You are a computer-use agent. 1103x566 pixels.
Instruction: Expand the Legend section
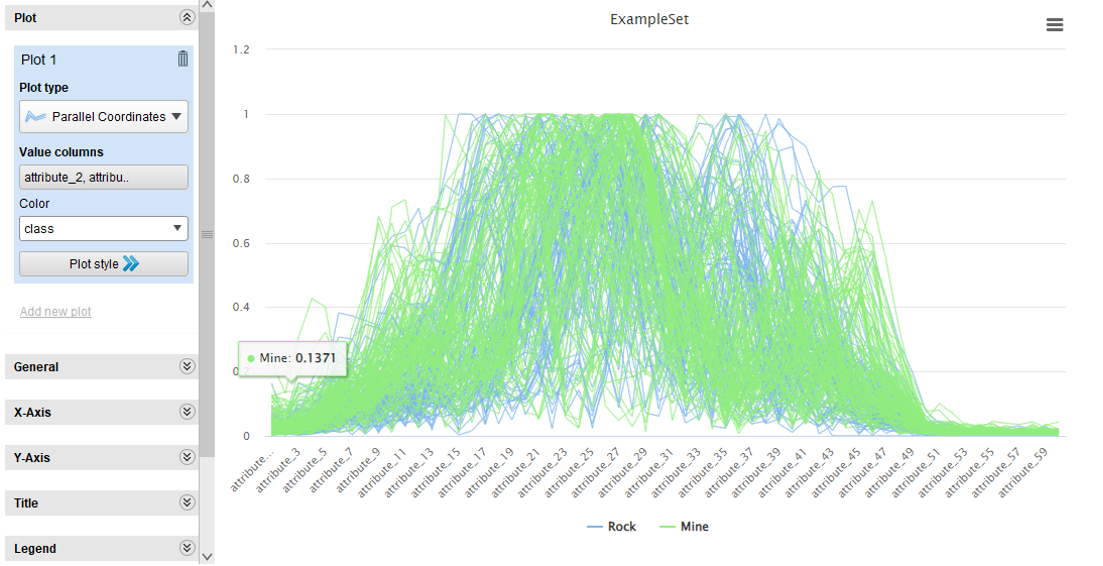[x=186, y=548]
